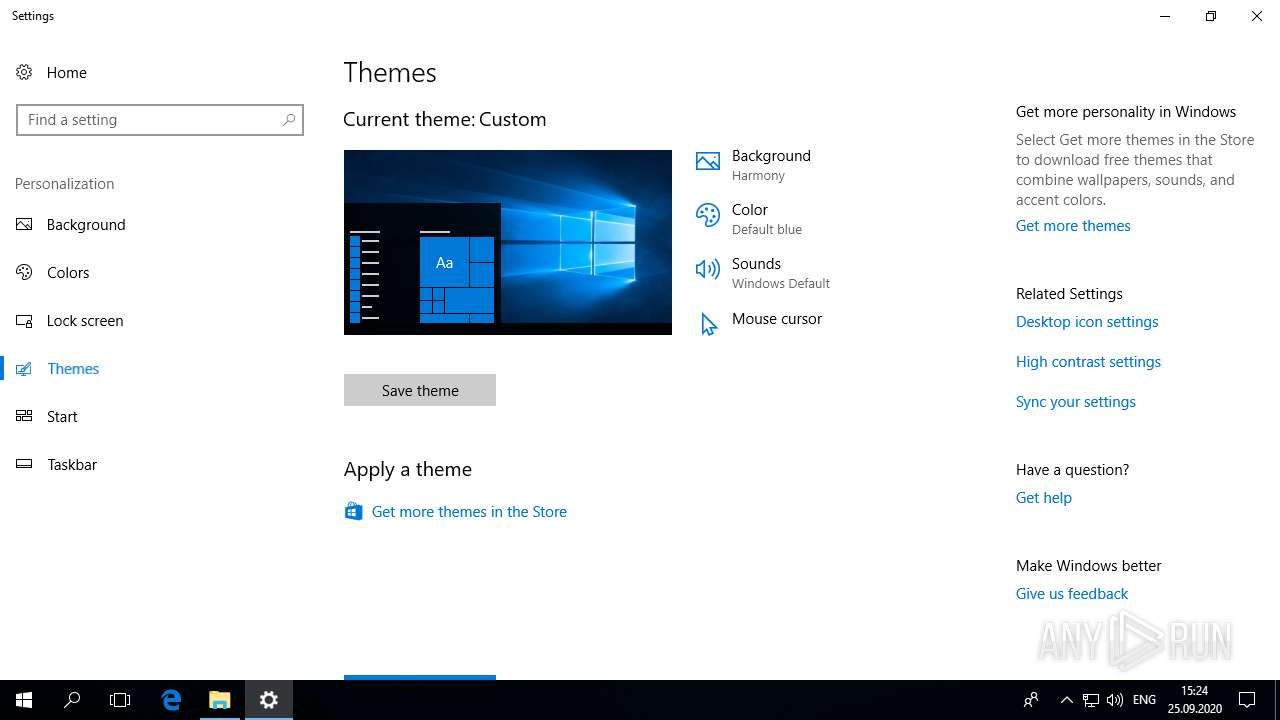The width and height of the screenshot is (1280, 720).
Task: Click the current theme preview thumbnail
Action: click(508, 242)
